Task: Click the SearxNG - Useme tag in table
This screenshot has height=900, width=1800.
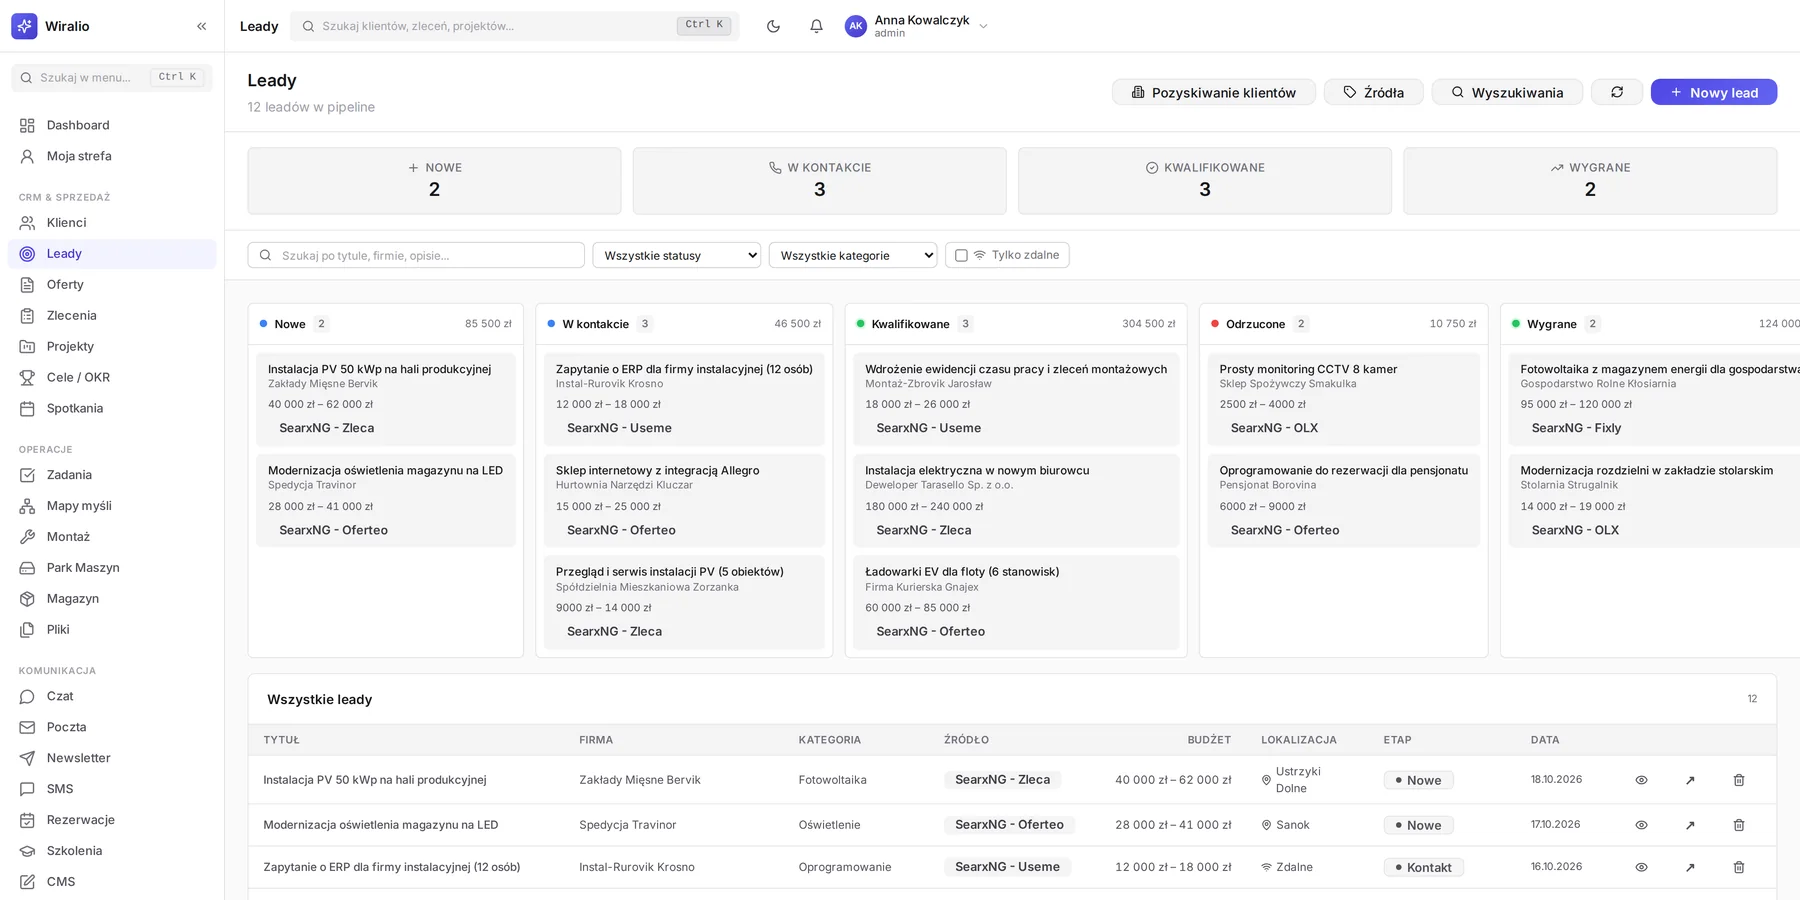Action: click(x=1007, y=867)
